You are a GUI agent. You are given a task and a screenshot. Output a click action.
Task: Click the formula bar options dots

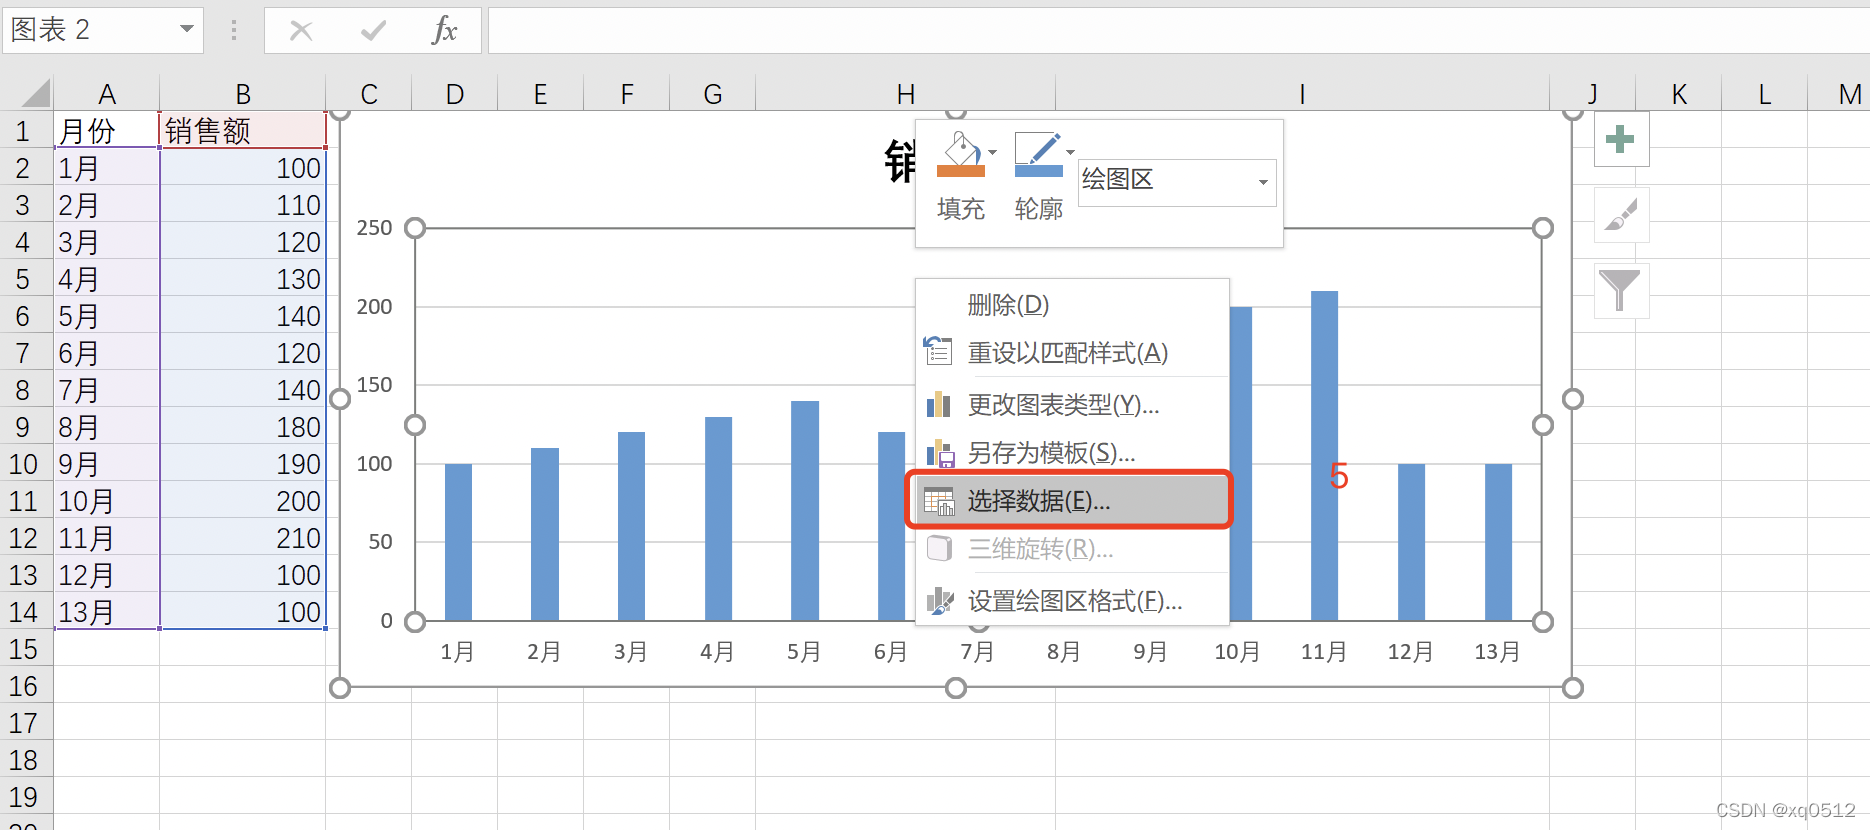234,31
